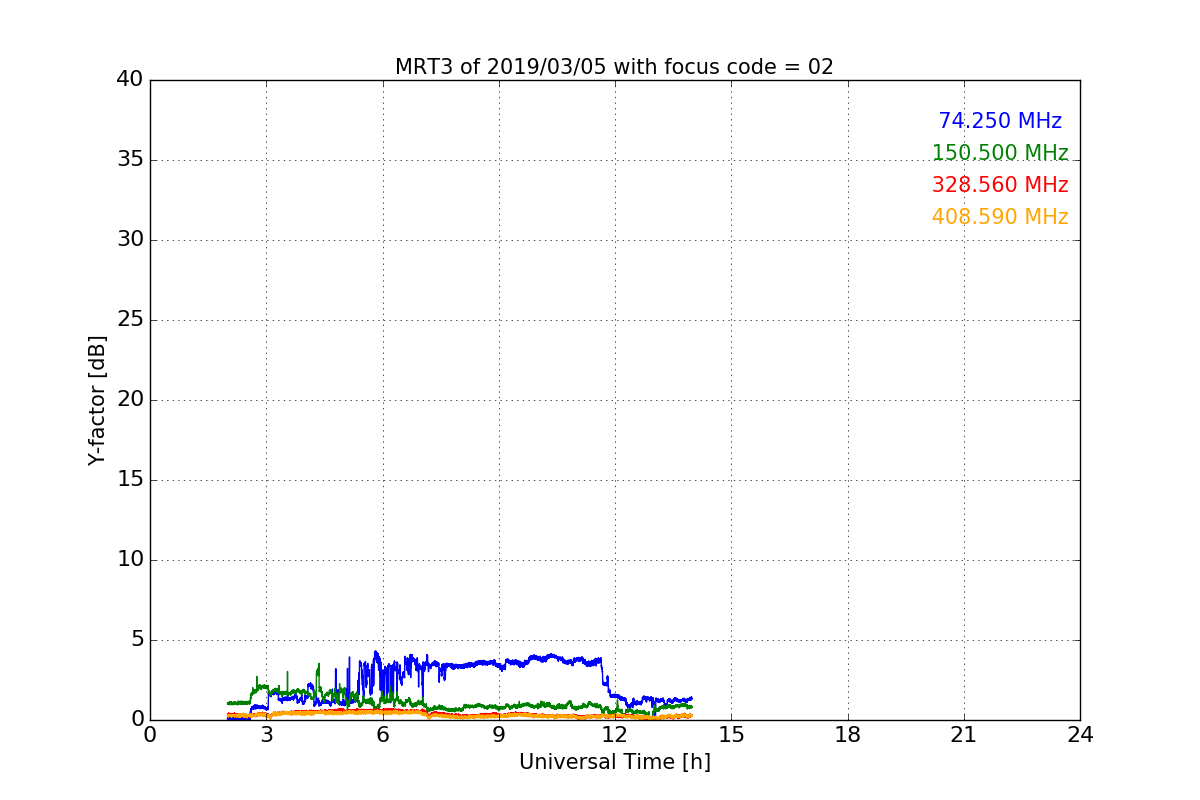
Task: Click y-axis tick label 30
Action: click(130, 240)
